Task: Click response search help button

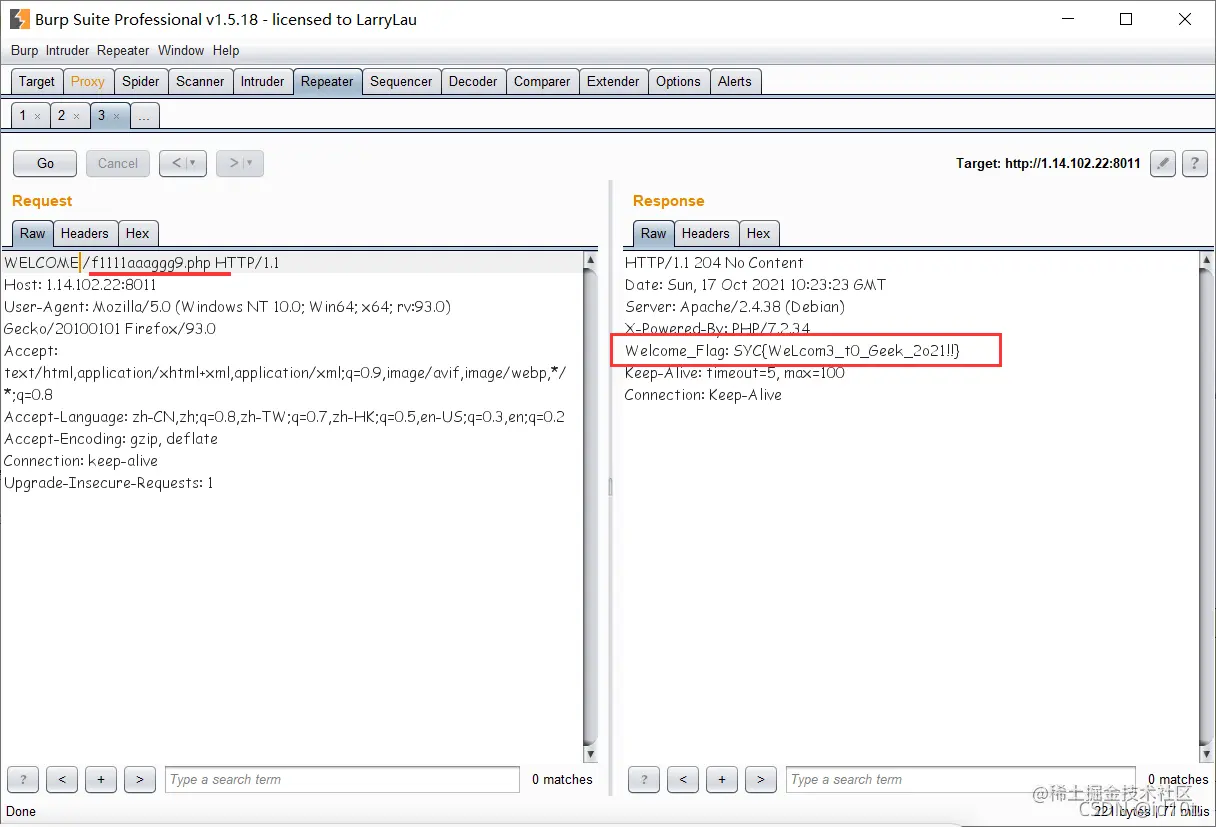Action: [x=644, y=780]
